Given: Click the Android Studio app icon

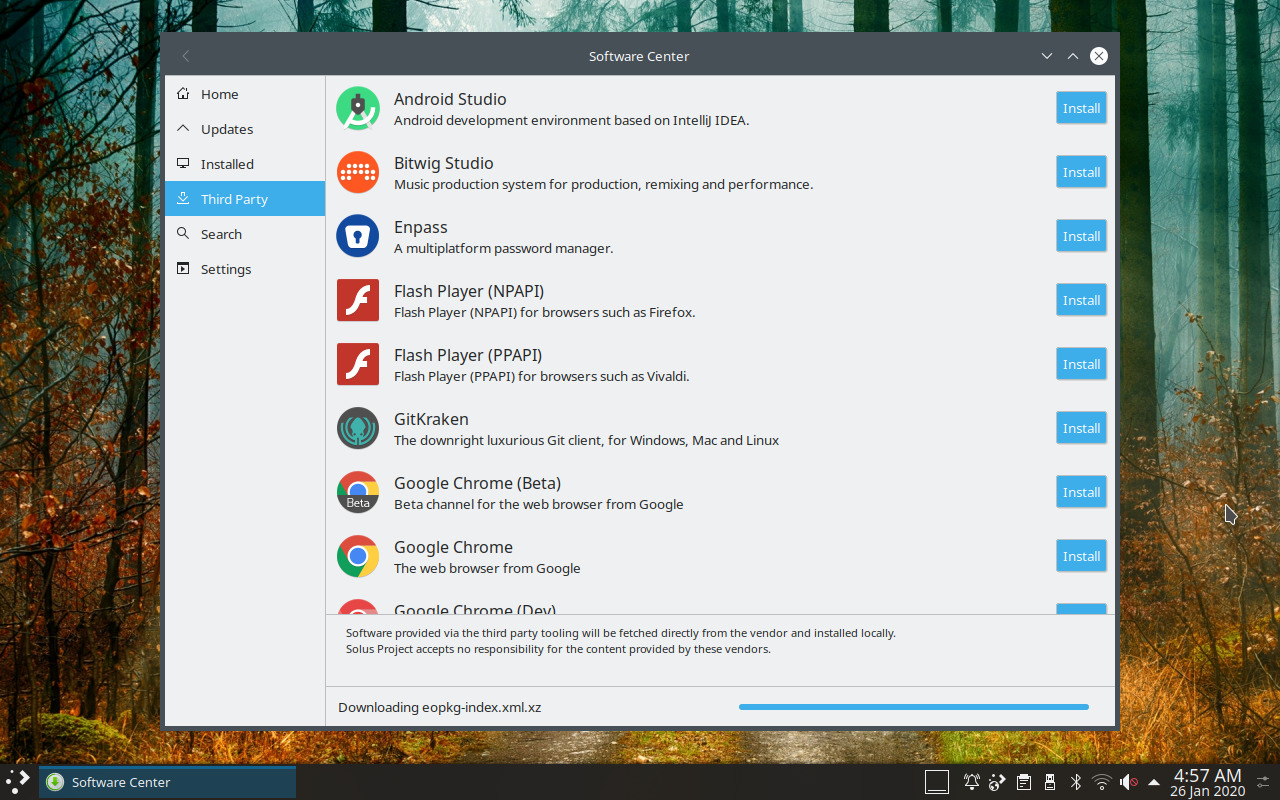Looking at the screenshot, I should pos(357,108).
